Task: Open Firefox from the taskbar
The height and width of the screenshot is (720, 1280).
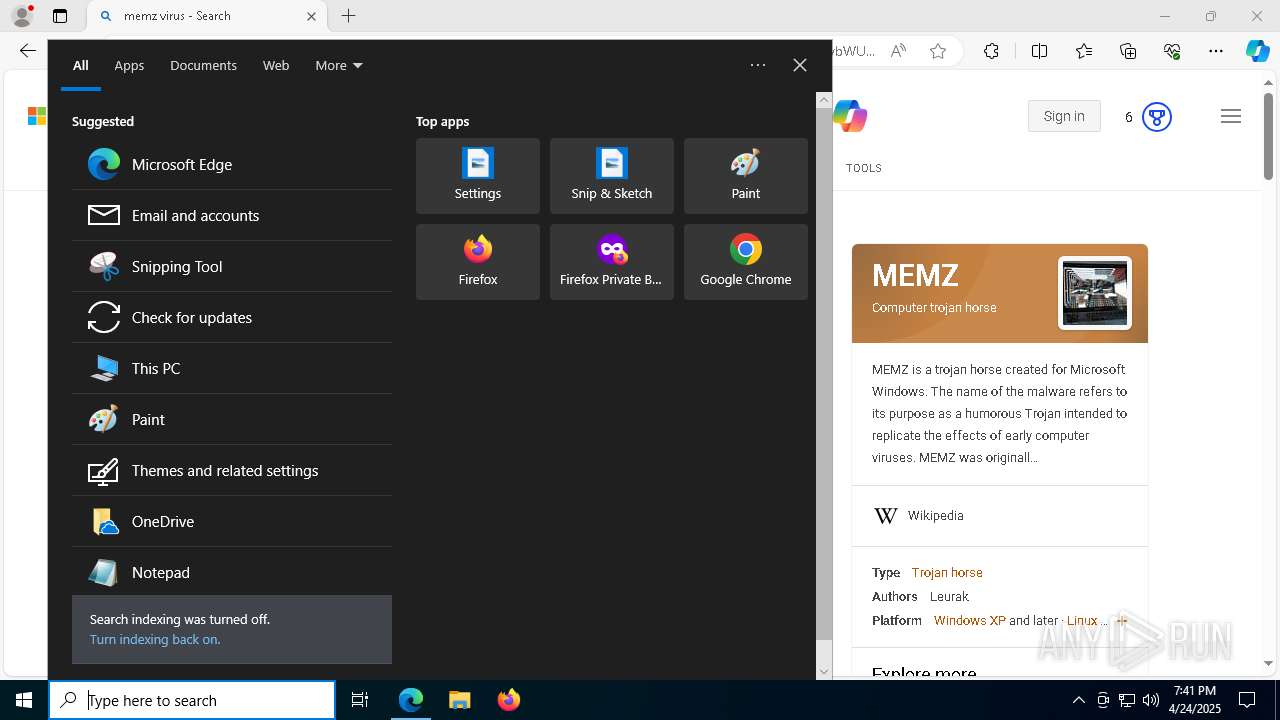Action: point(509,700)
